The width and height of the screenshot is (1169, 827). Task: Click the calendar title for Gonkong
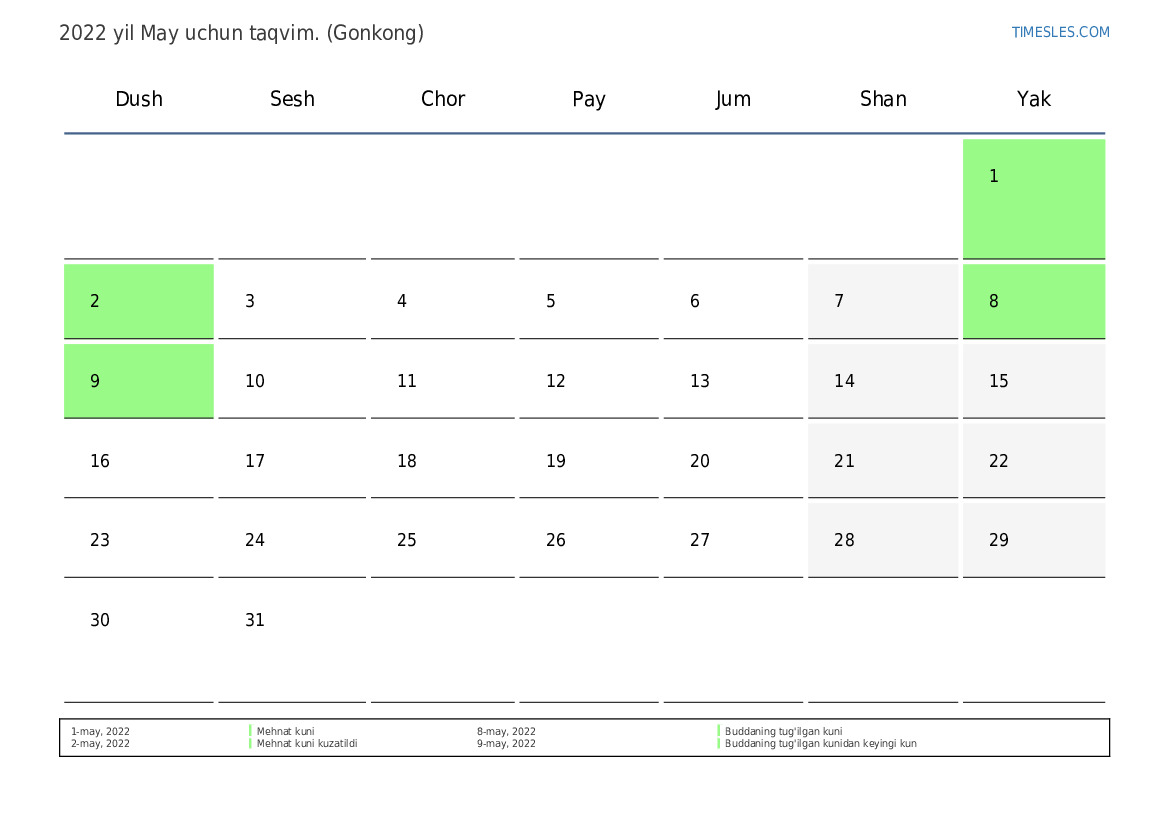[x=242, y=33]
